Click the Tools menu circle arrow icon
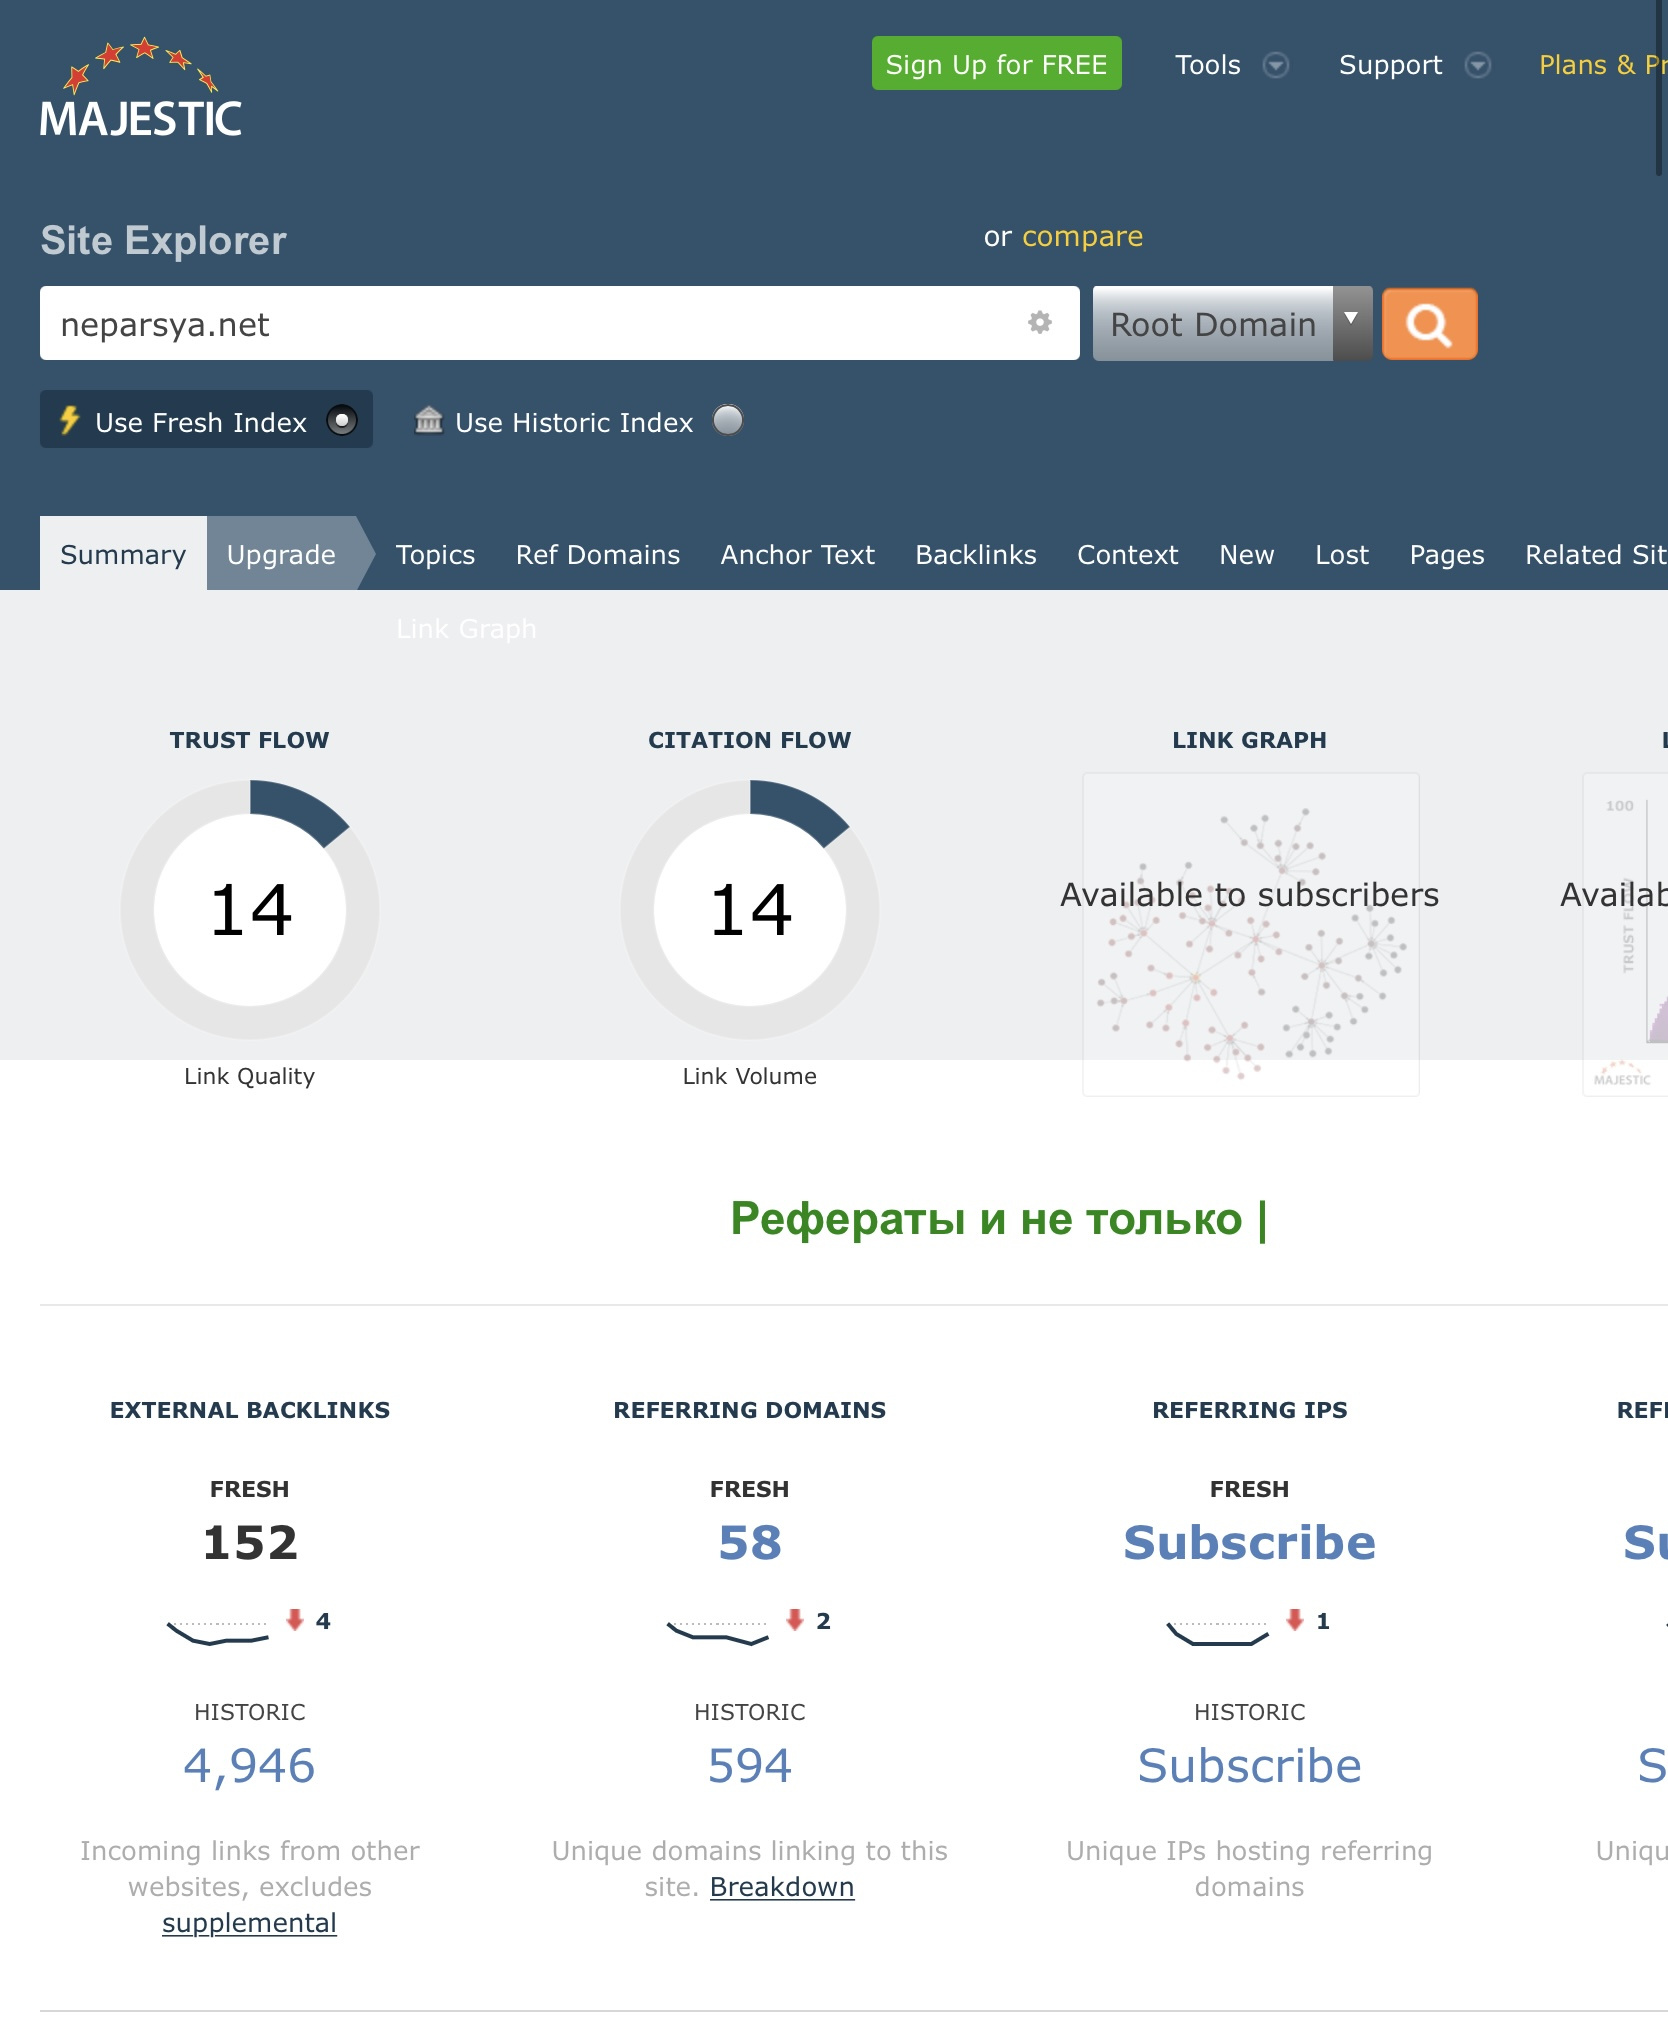Image resolution: width=1668 pixels, height=2037 pixels. point(1275,65)
